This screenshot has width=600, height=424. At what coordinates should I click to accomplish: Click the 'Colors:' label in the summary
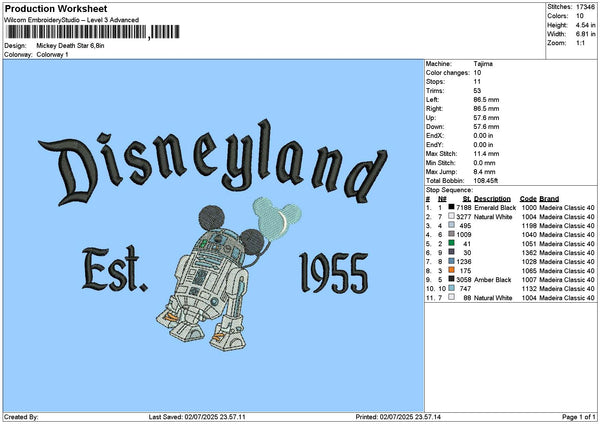tap(558, 16)
